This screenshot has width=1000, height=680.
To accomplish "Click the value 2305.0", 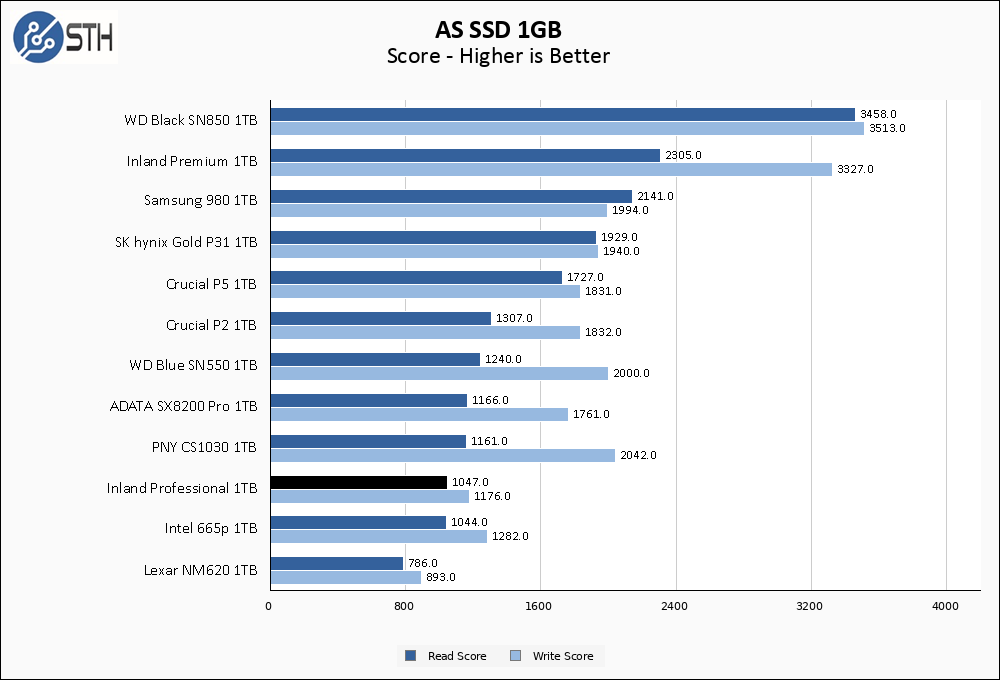I will (x=683, y=155).
